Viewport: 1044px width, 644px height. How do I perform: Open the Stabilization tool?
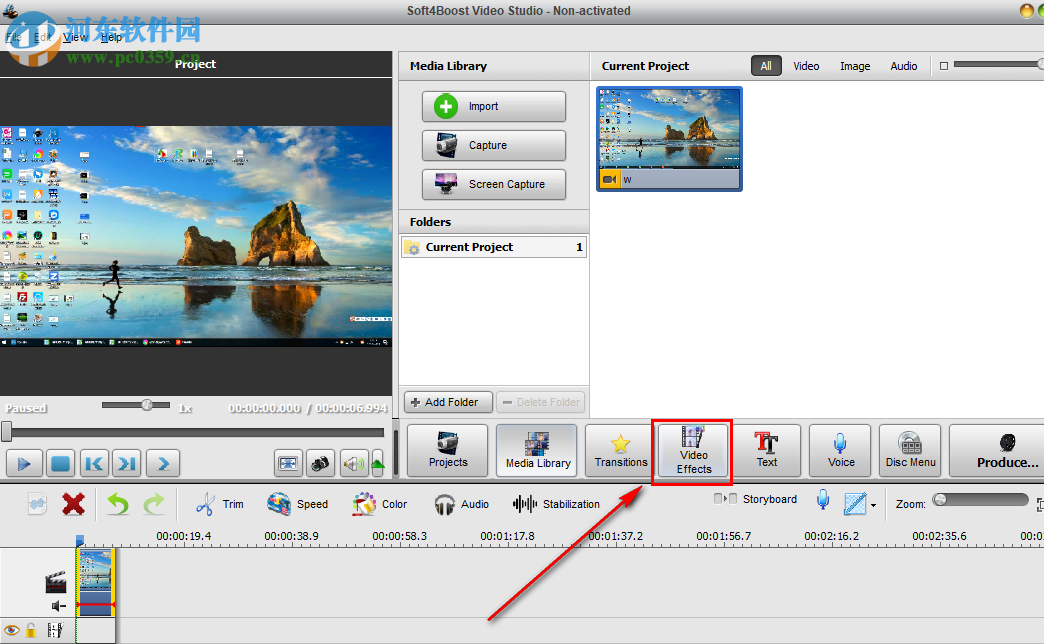[x=556, y=504]
